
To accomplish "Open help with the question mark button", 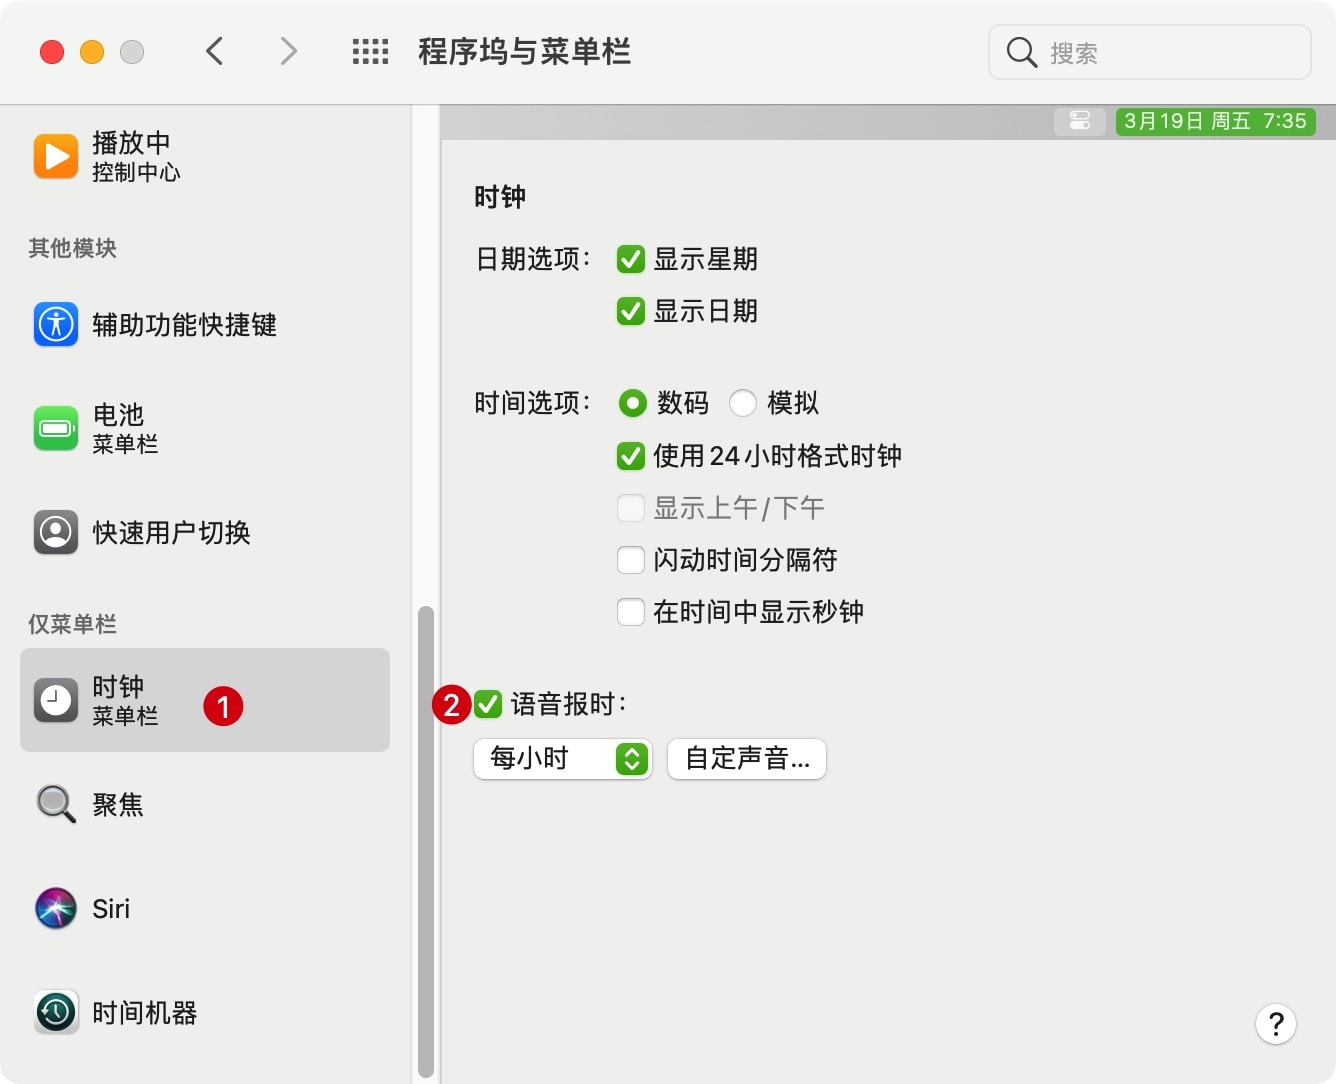I will 1276,1024.
